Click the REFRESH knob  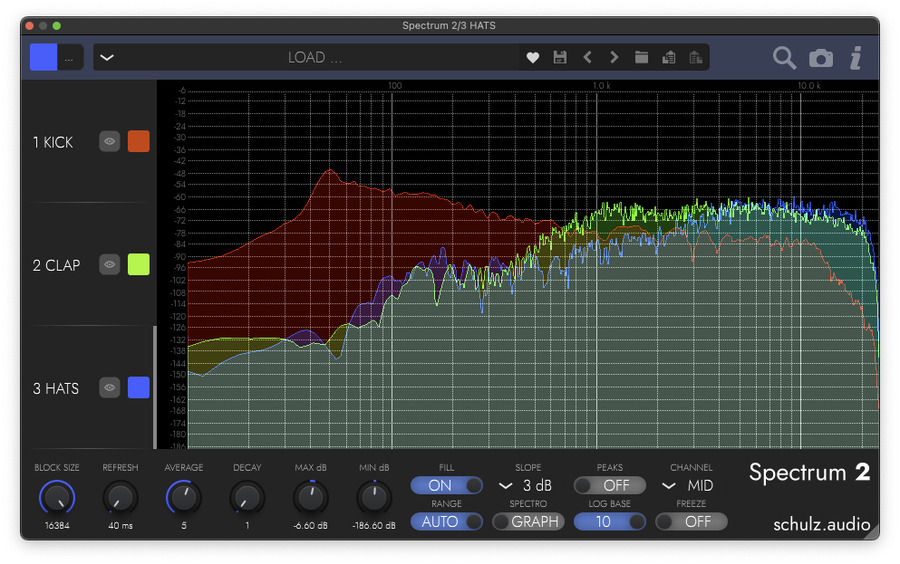[121, 497]
